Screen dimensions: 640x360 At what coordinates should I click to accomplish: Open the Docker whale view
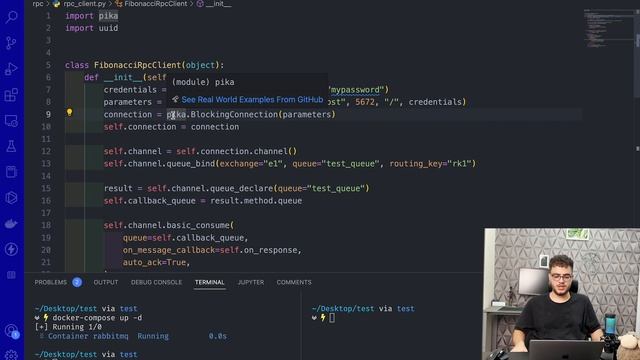(x=11, y=224)
